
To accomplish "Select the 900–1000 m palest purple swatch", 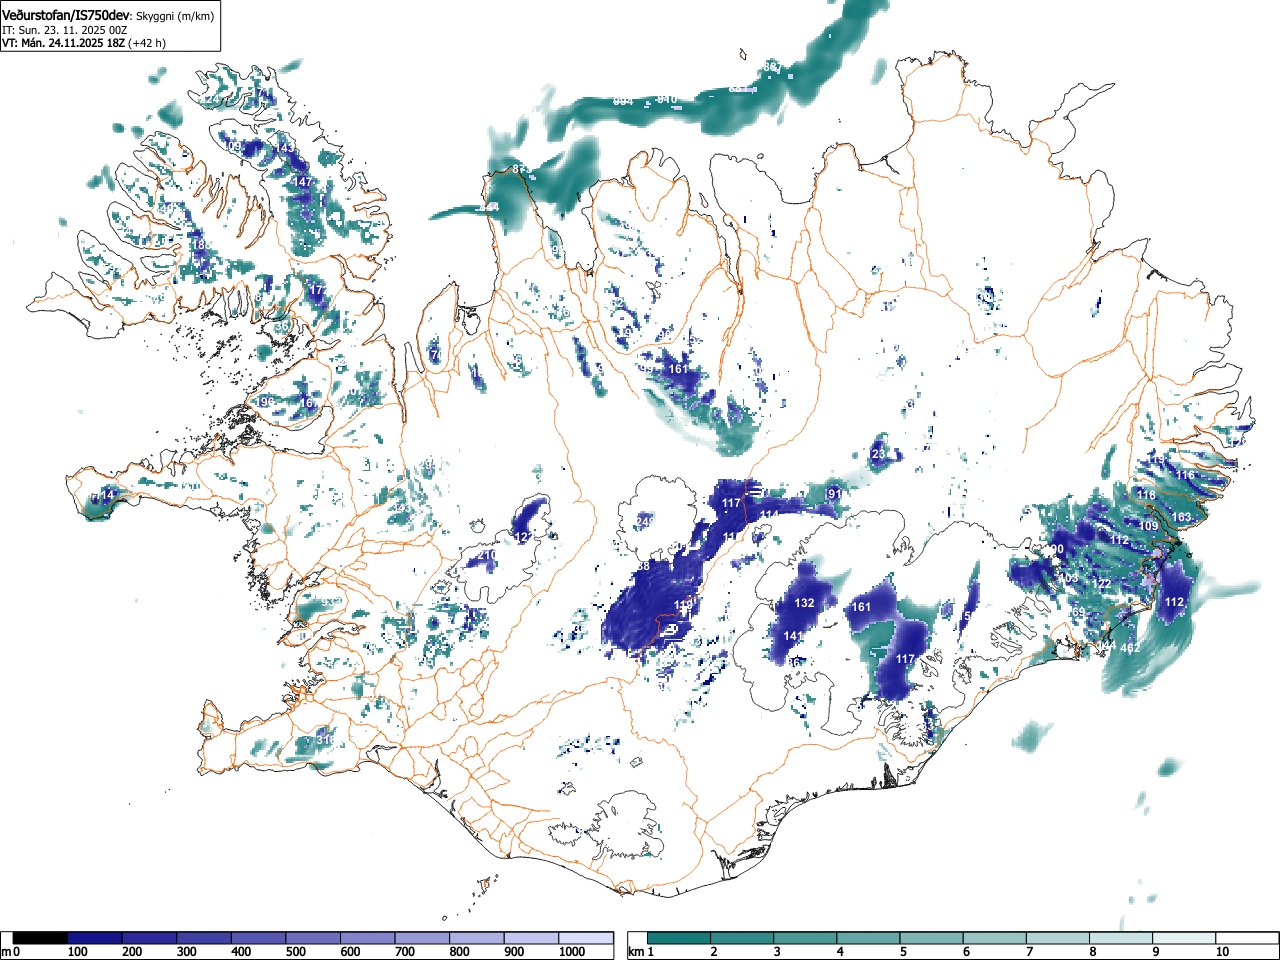I will point(531,938).
